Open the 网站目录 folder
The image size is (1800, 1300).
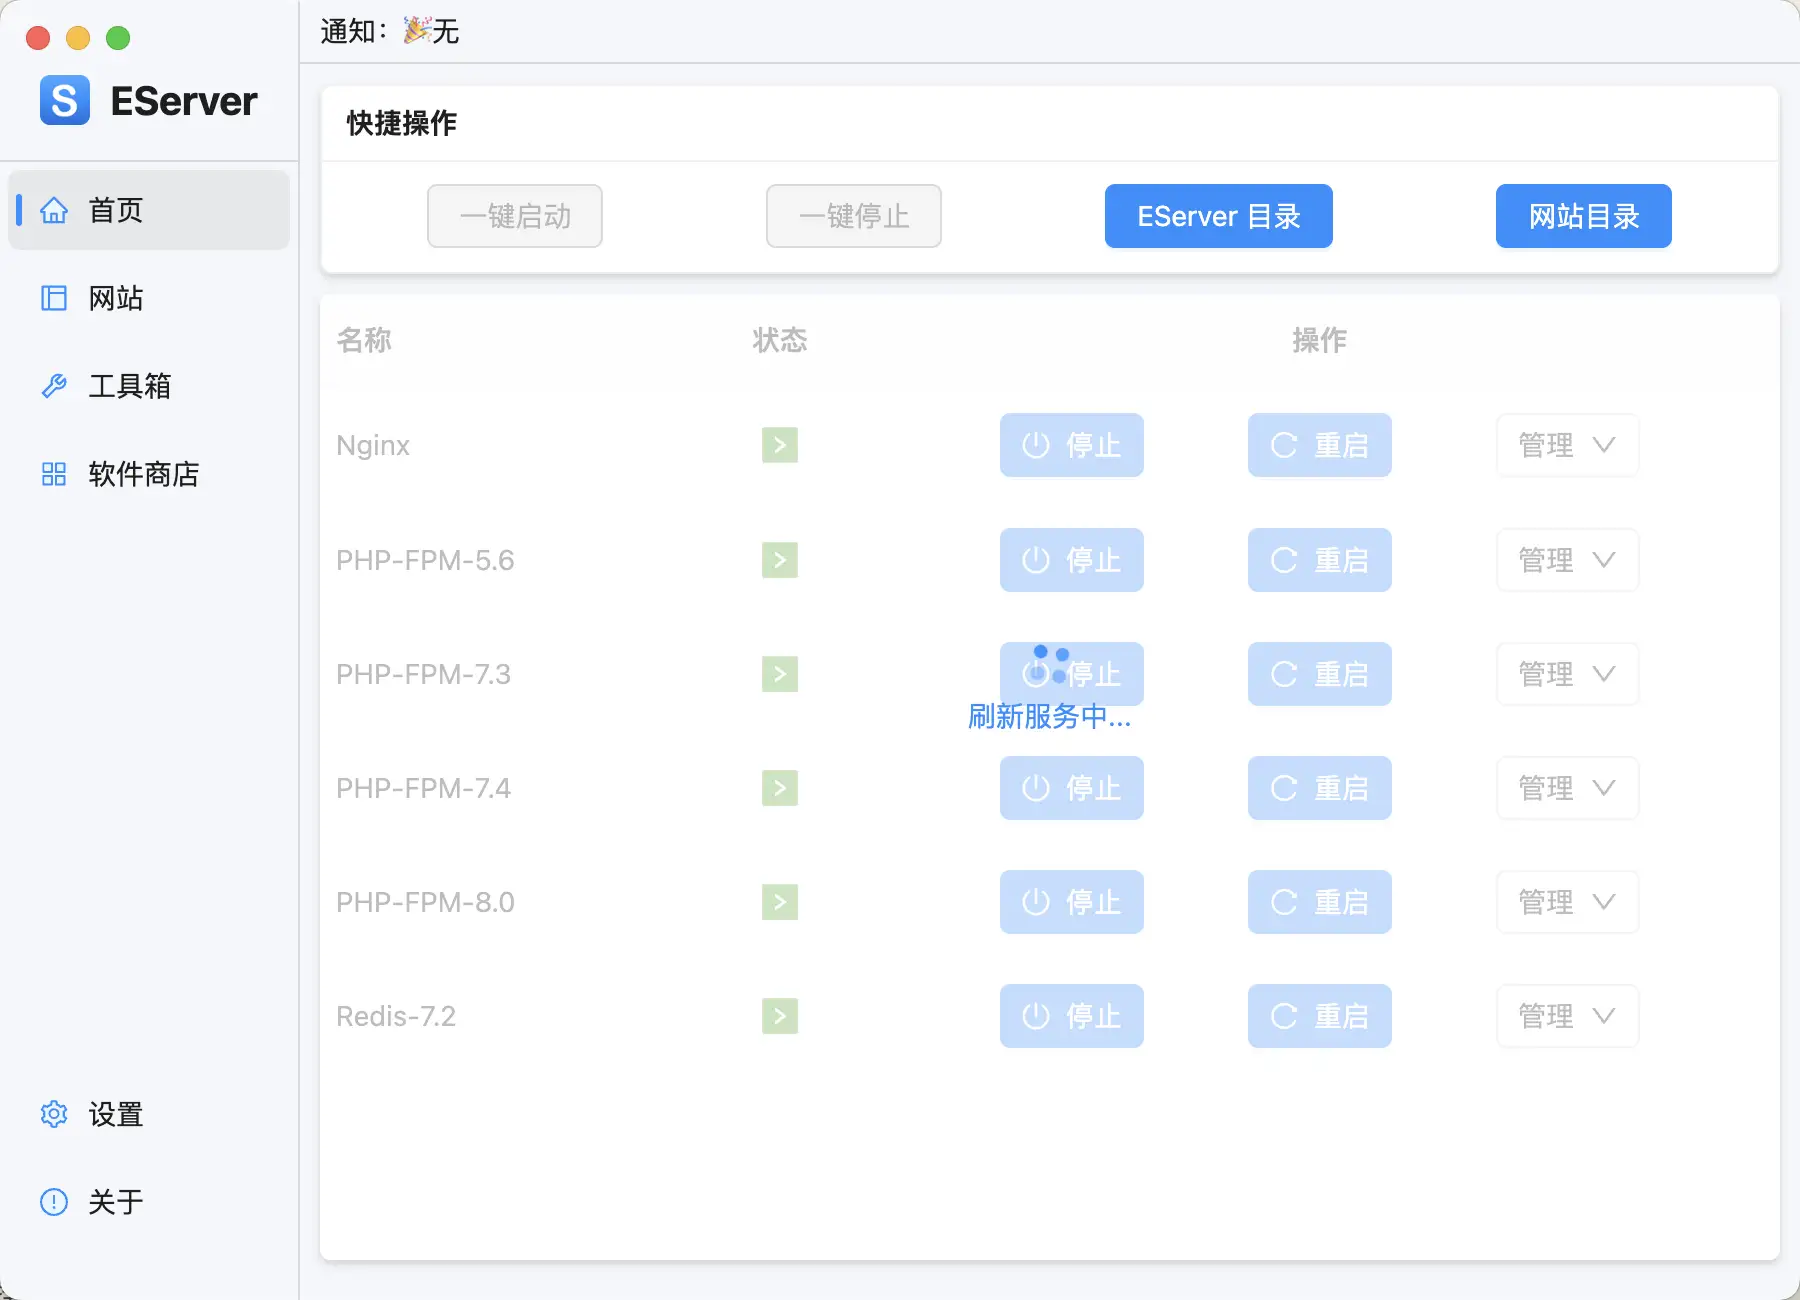pos(1584,216)
